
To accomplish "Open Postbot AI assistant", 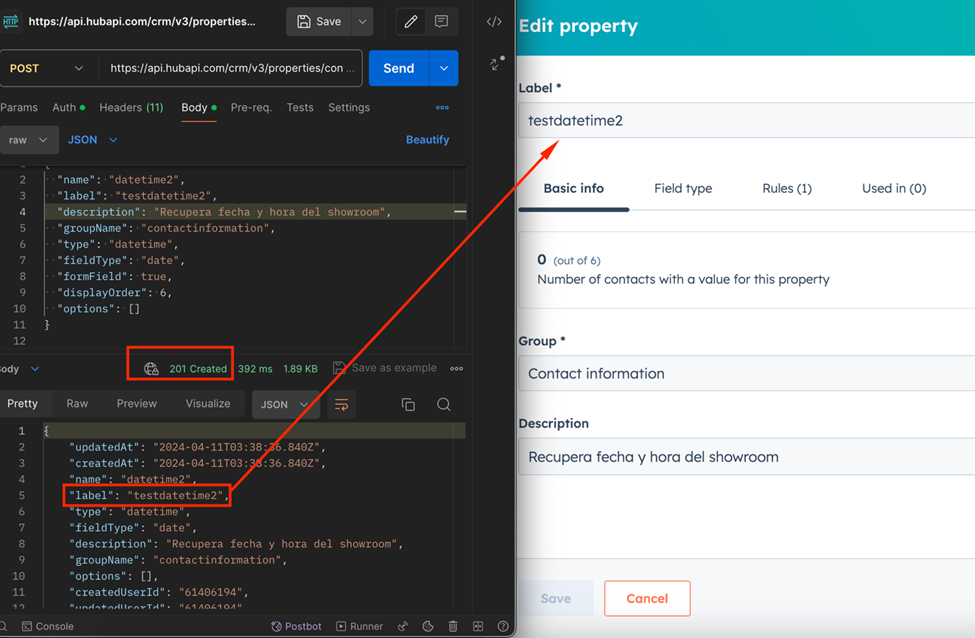I will tap(296, 626).
